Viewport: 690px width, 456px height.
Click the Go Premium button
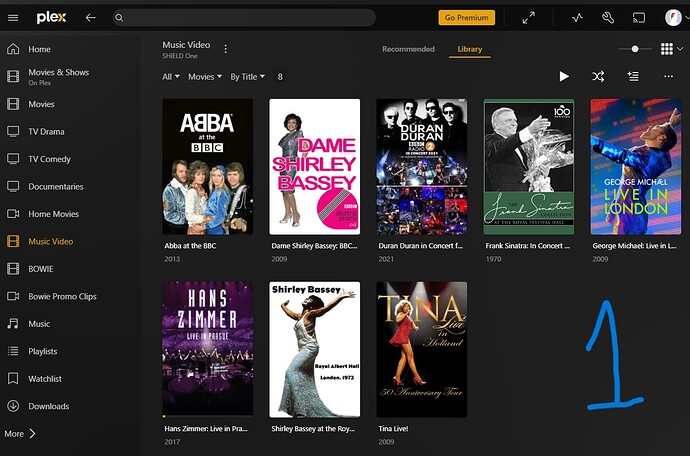point(466,18)
